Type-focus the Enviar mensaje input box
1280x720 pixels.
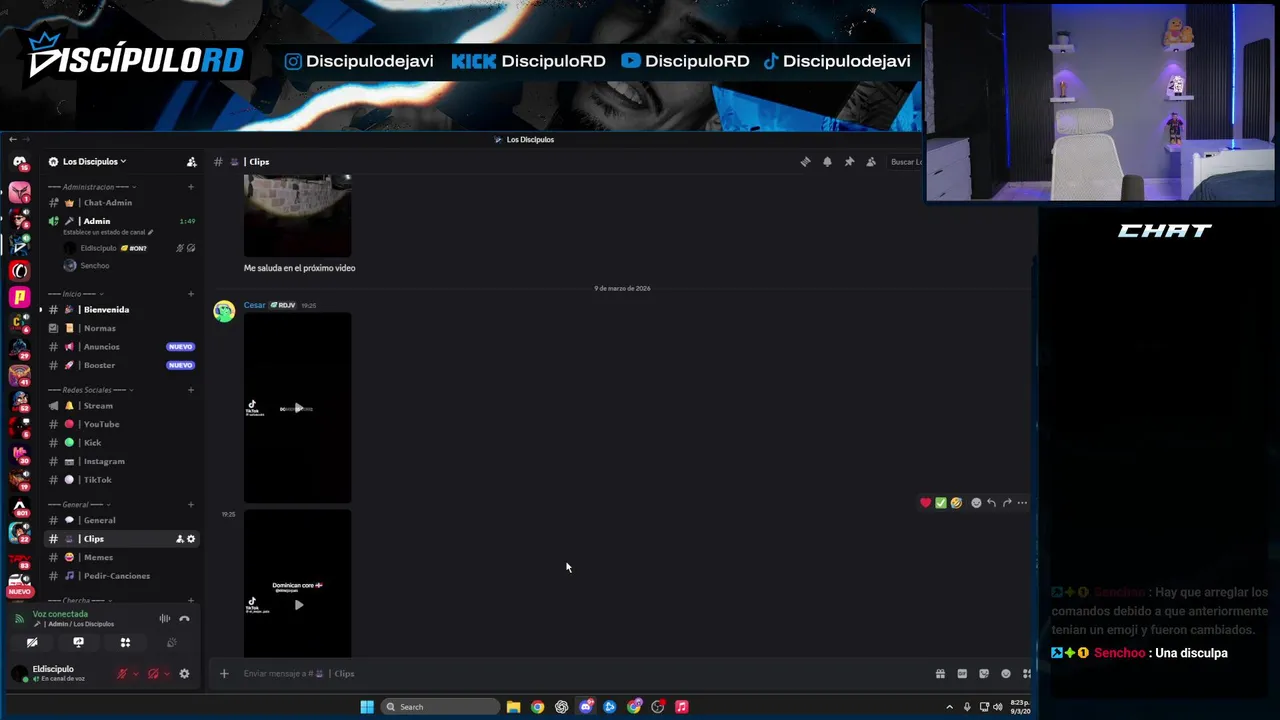tap(580, 674)
